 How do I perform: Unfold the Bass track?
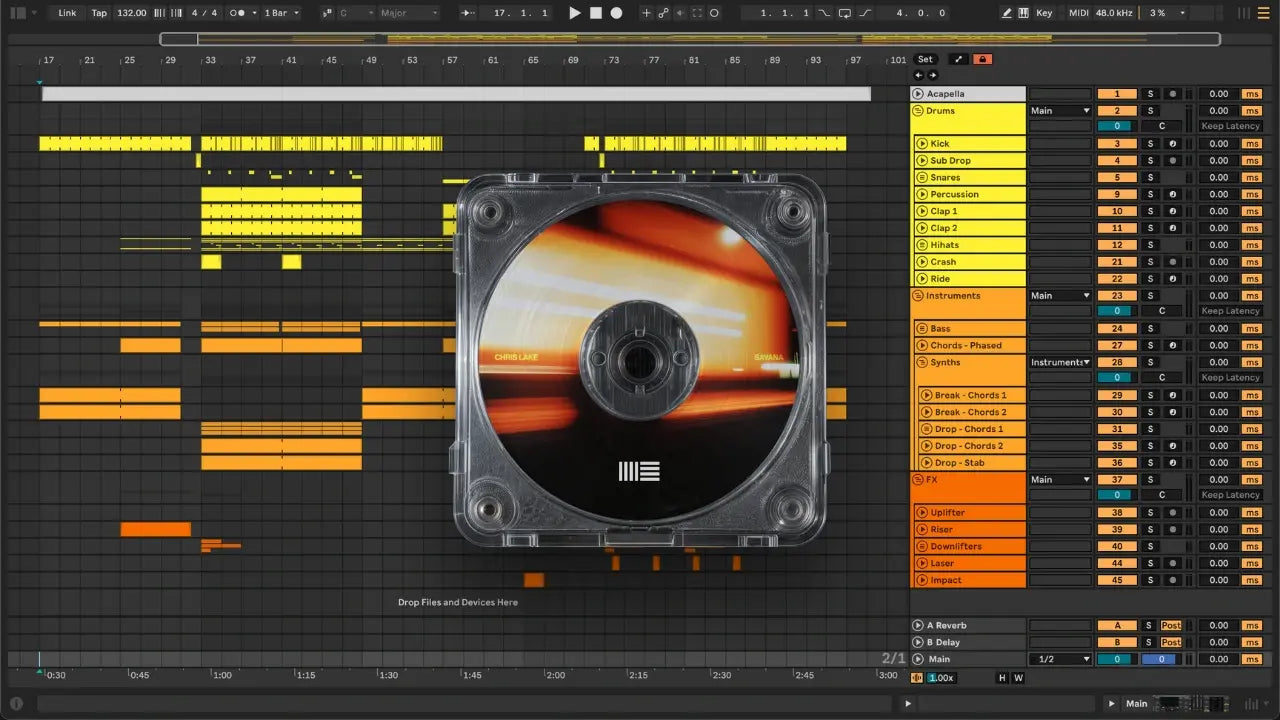(922, 329)
